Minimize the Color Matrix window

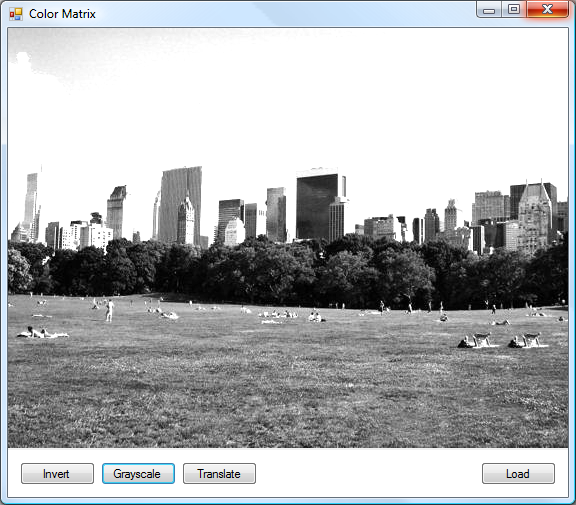point(489,10)
